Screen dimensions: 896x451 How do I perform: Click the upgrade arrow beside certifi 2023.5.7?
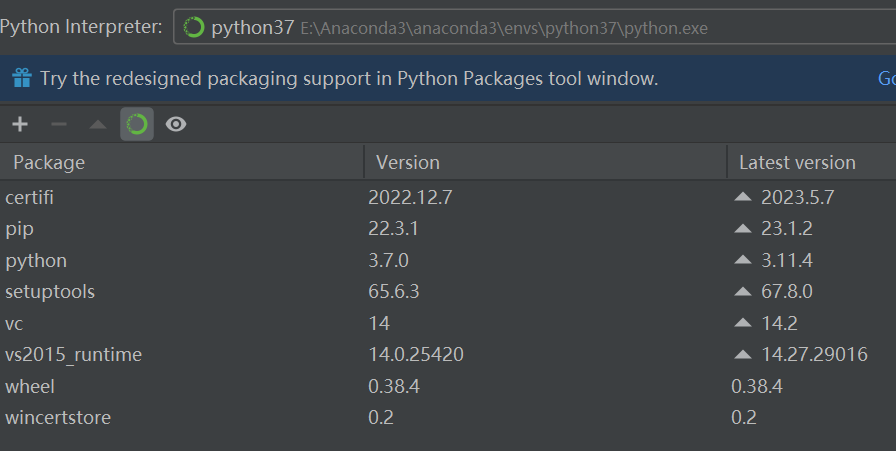tap(742, 197)
